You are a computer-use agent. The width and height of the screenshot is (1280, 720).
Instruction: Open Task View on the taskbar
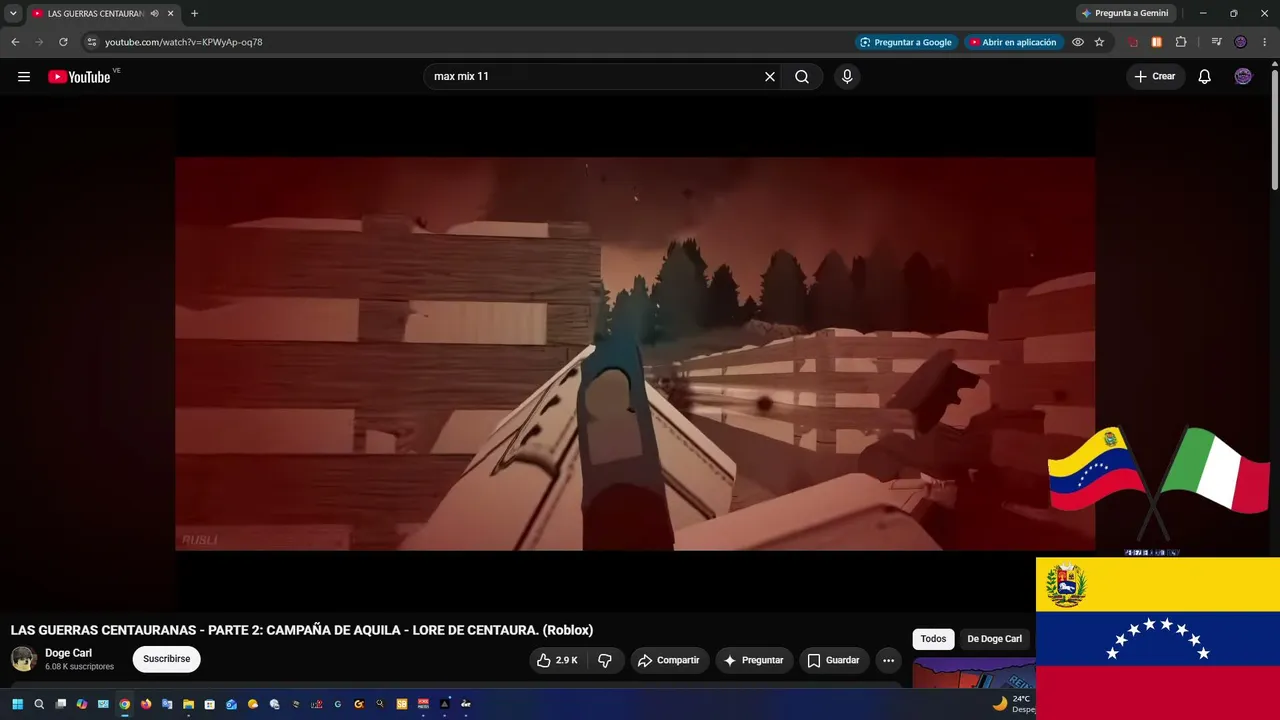coord(61,704)
